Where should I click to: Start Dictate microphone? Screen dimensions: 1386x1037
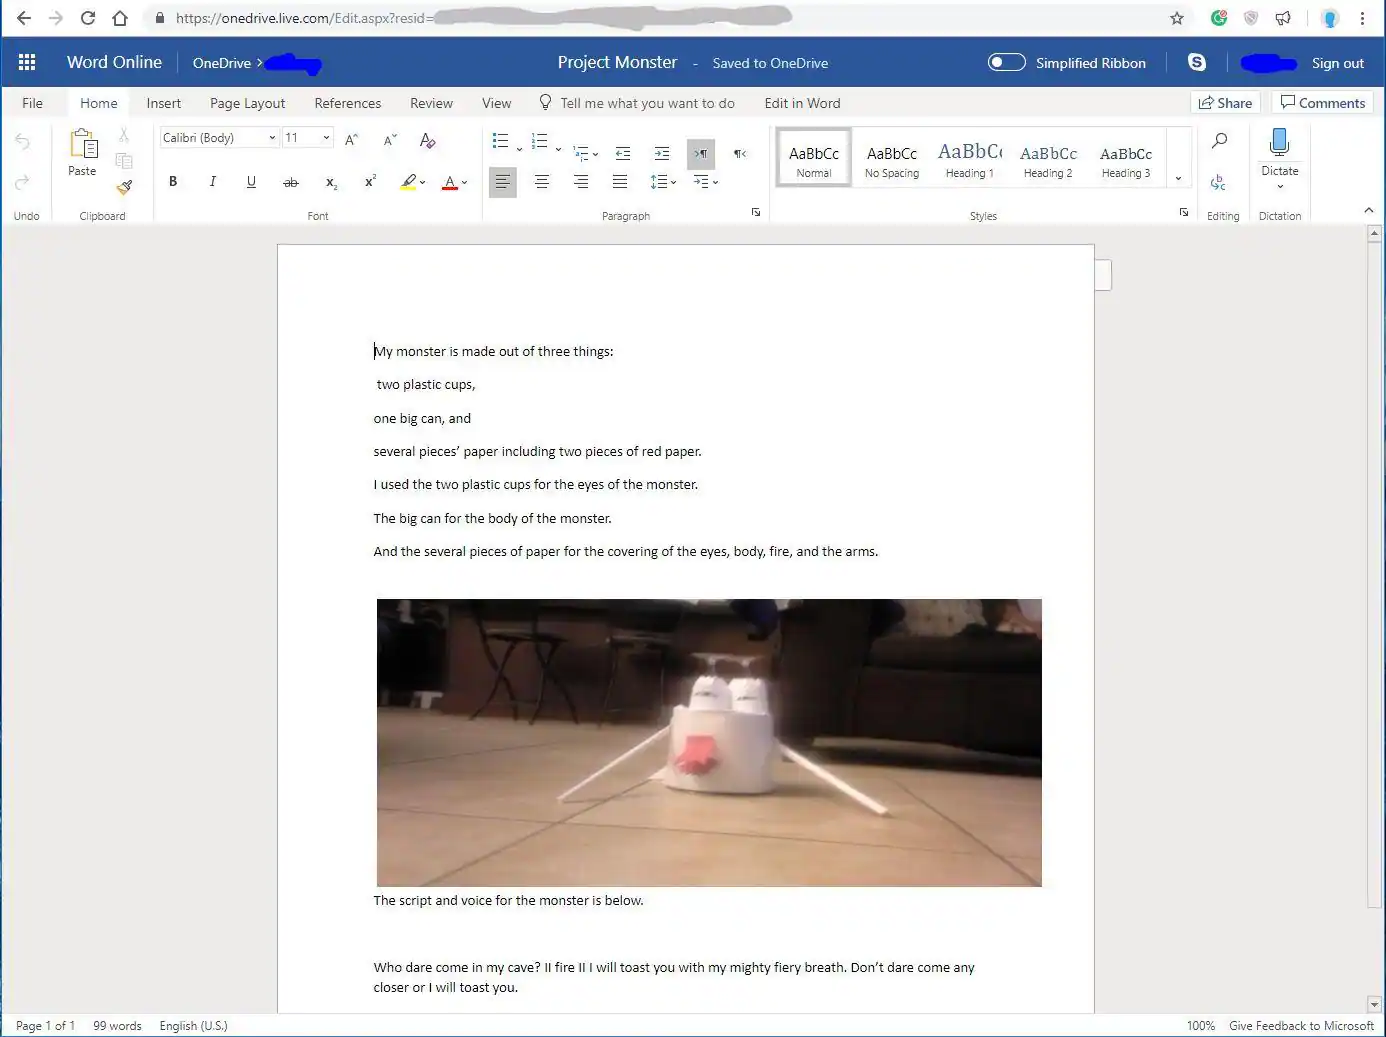pyautogui.click(x=1279, y=143)
